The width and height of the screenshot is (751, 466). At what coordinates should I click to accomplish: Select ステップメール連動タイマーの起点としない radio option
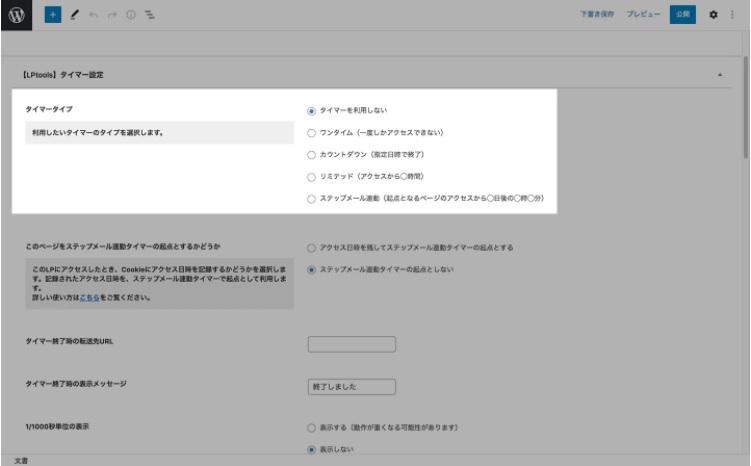(311, 270)
